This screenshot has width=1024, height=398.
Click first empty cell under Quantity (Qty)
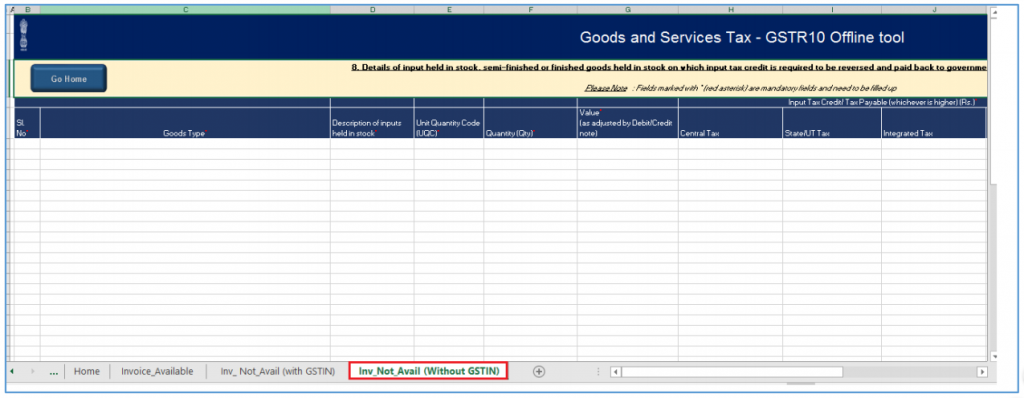(530, 143)
